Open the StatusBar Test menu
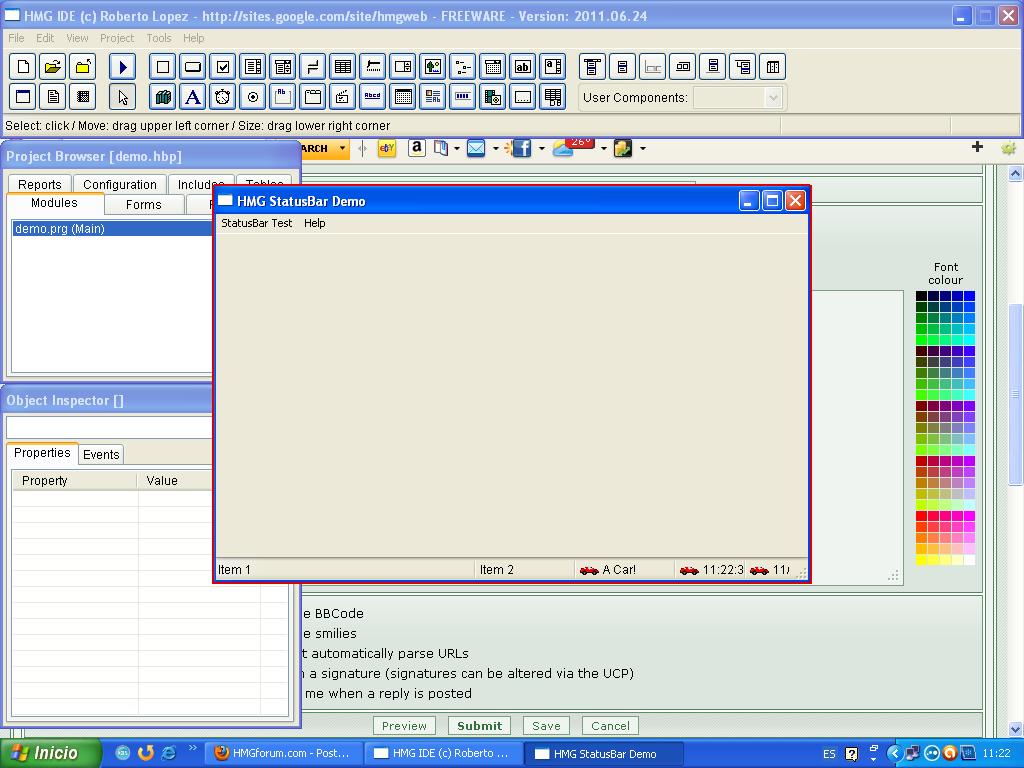This screenshot has height=768, width=1024. point(257,223)
